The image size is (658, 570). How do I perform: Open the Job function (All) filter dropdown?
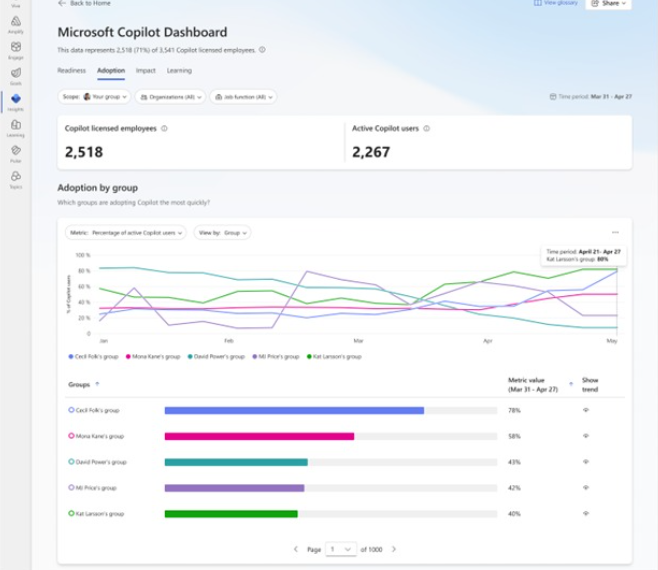(x=243, y=97)
